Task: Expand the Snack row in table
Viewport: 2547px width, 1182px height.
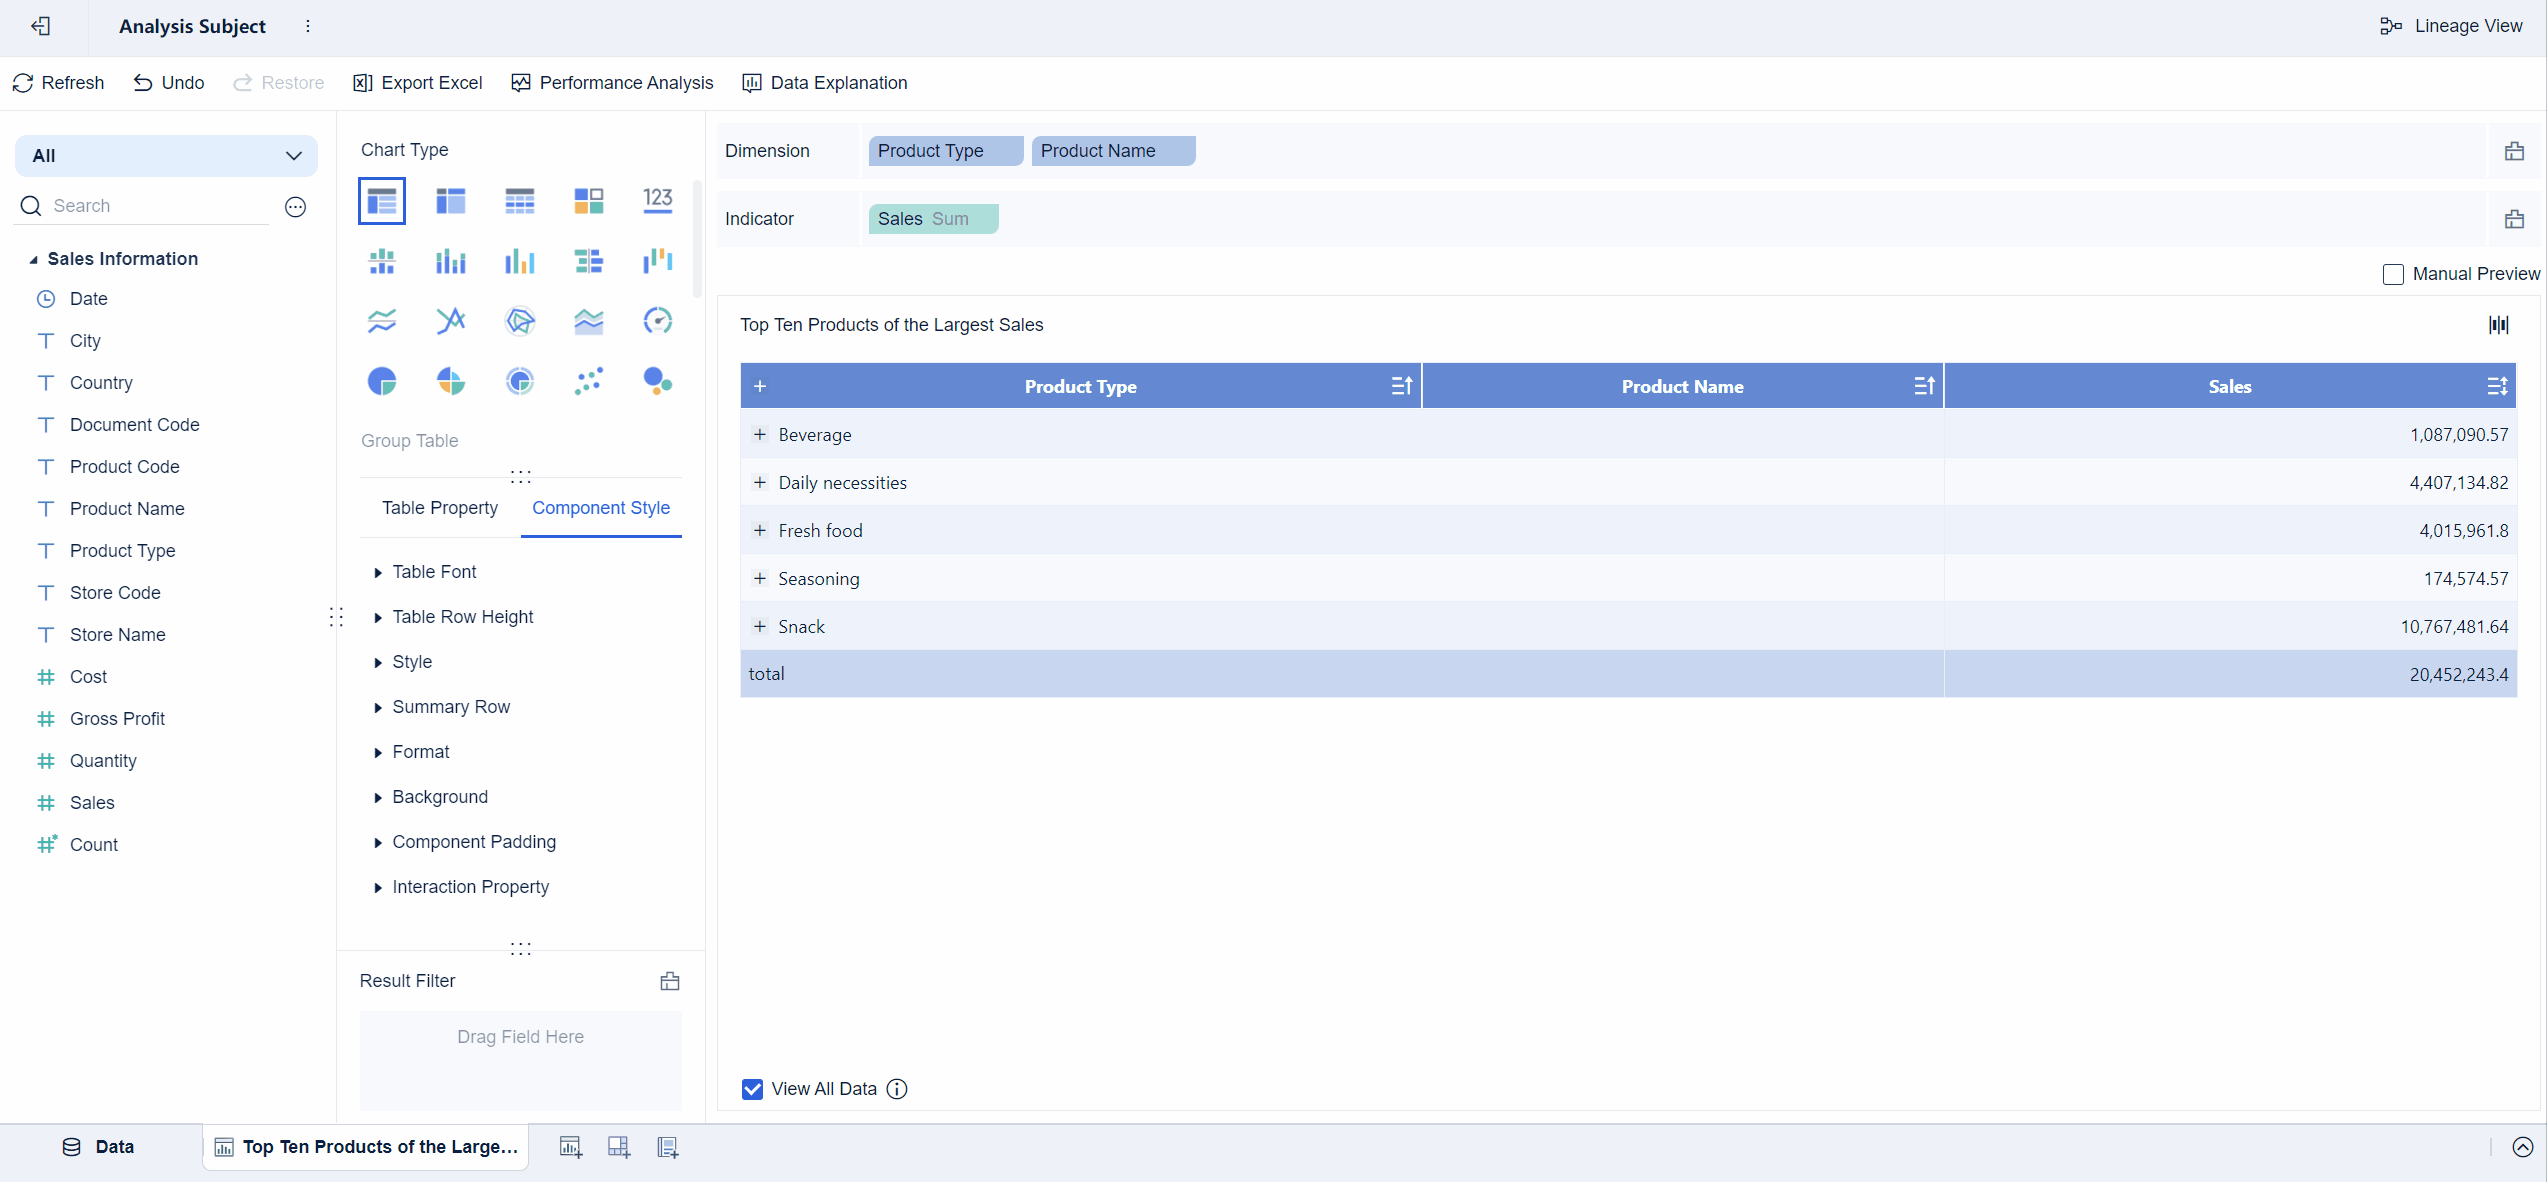Action: (x=760, y=627)
